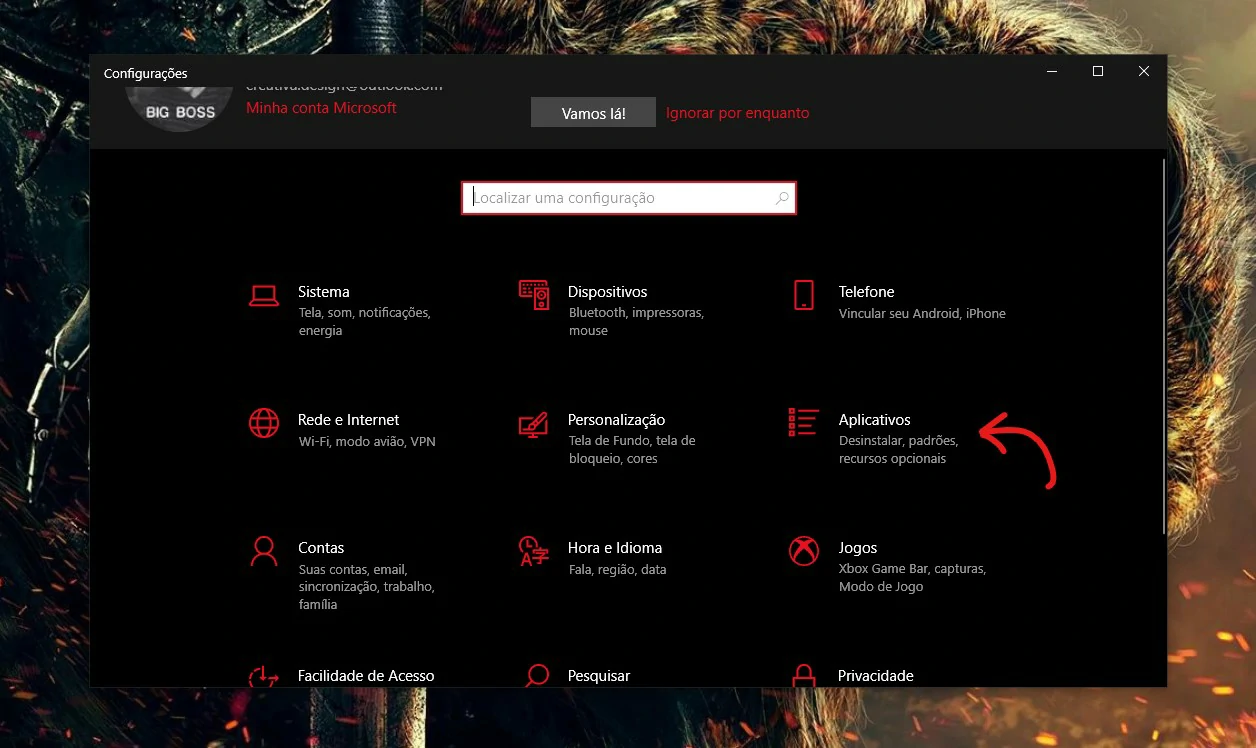This screenshot has height=748, width=1256.
Task: Open the Contas person icon
Action: click(x=264, y=551)
